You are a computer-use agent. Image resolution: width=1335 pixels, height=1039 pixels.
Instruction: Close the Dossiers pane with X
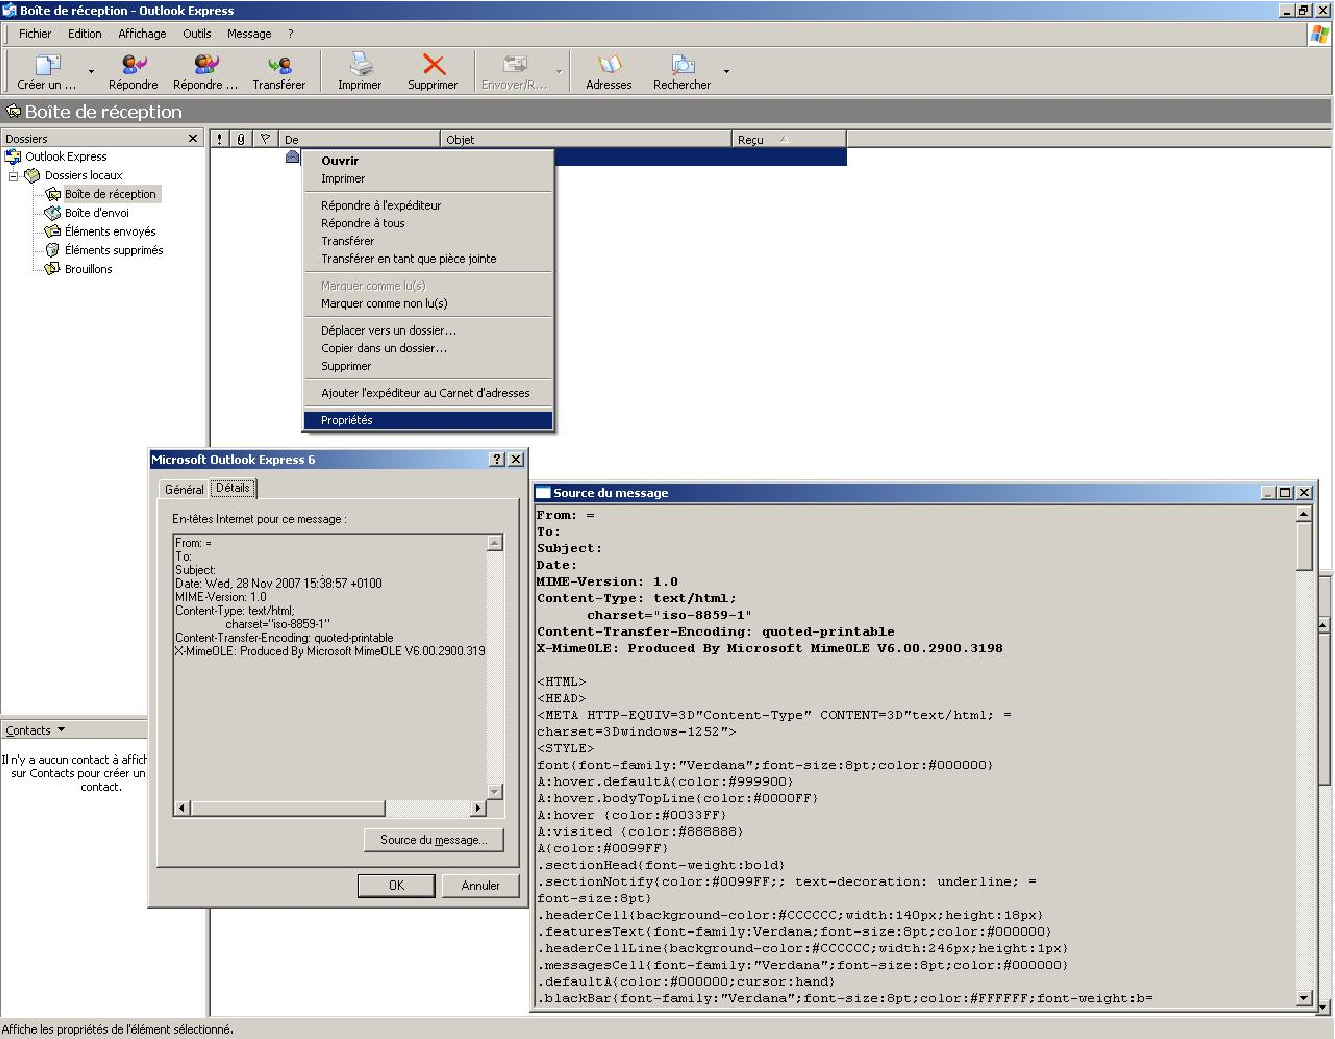[193, 139]
